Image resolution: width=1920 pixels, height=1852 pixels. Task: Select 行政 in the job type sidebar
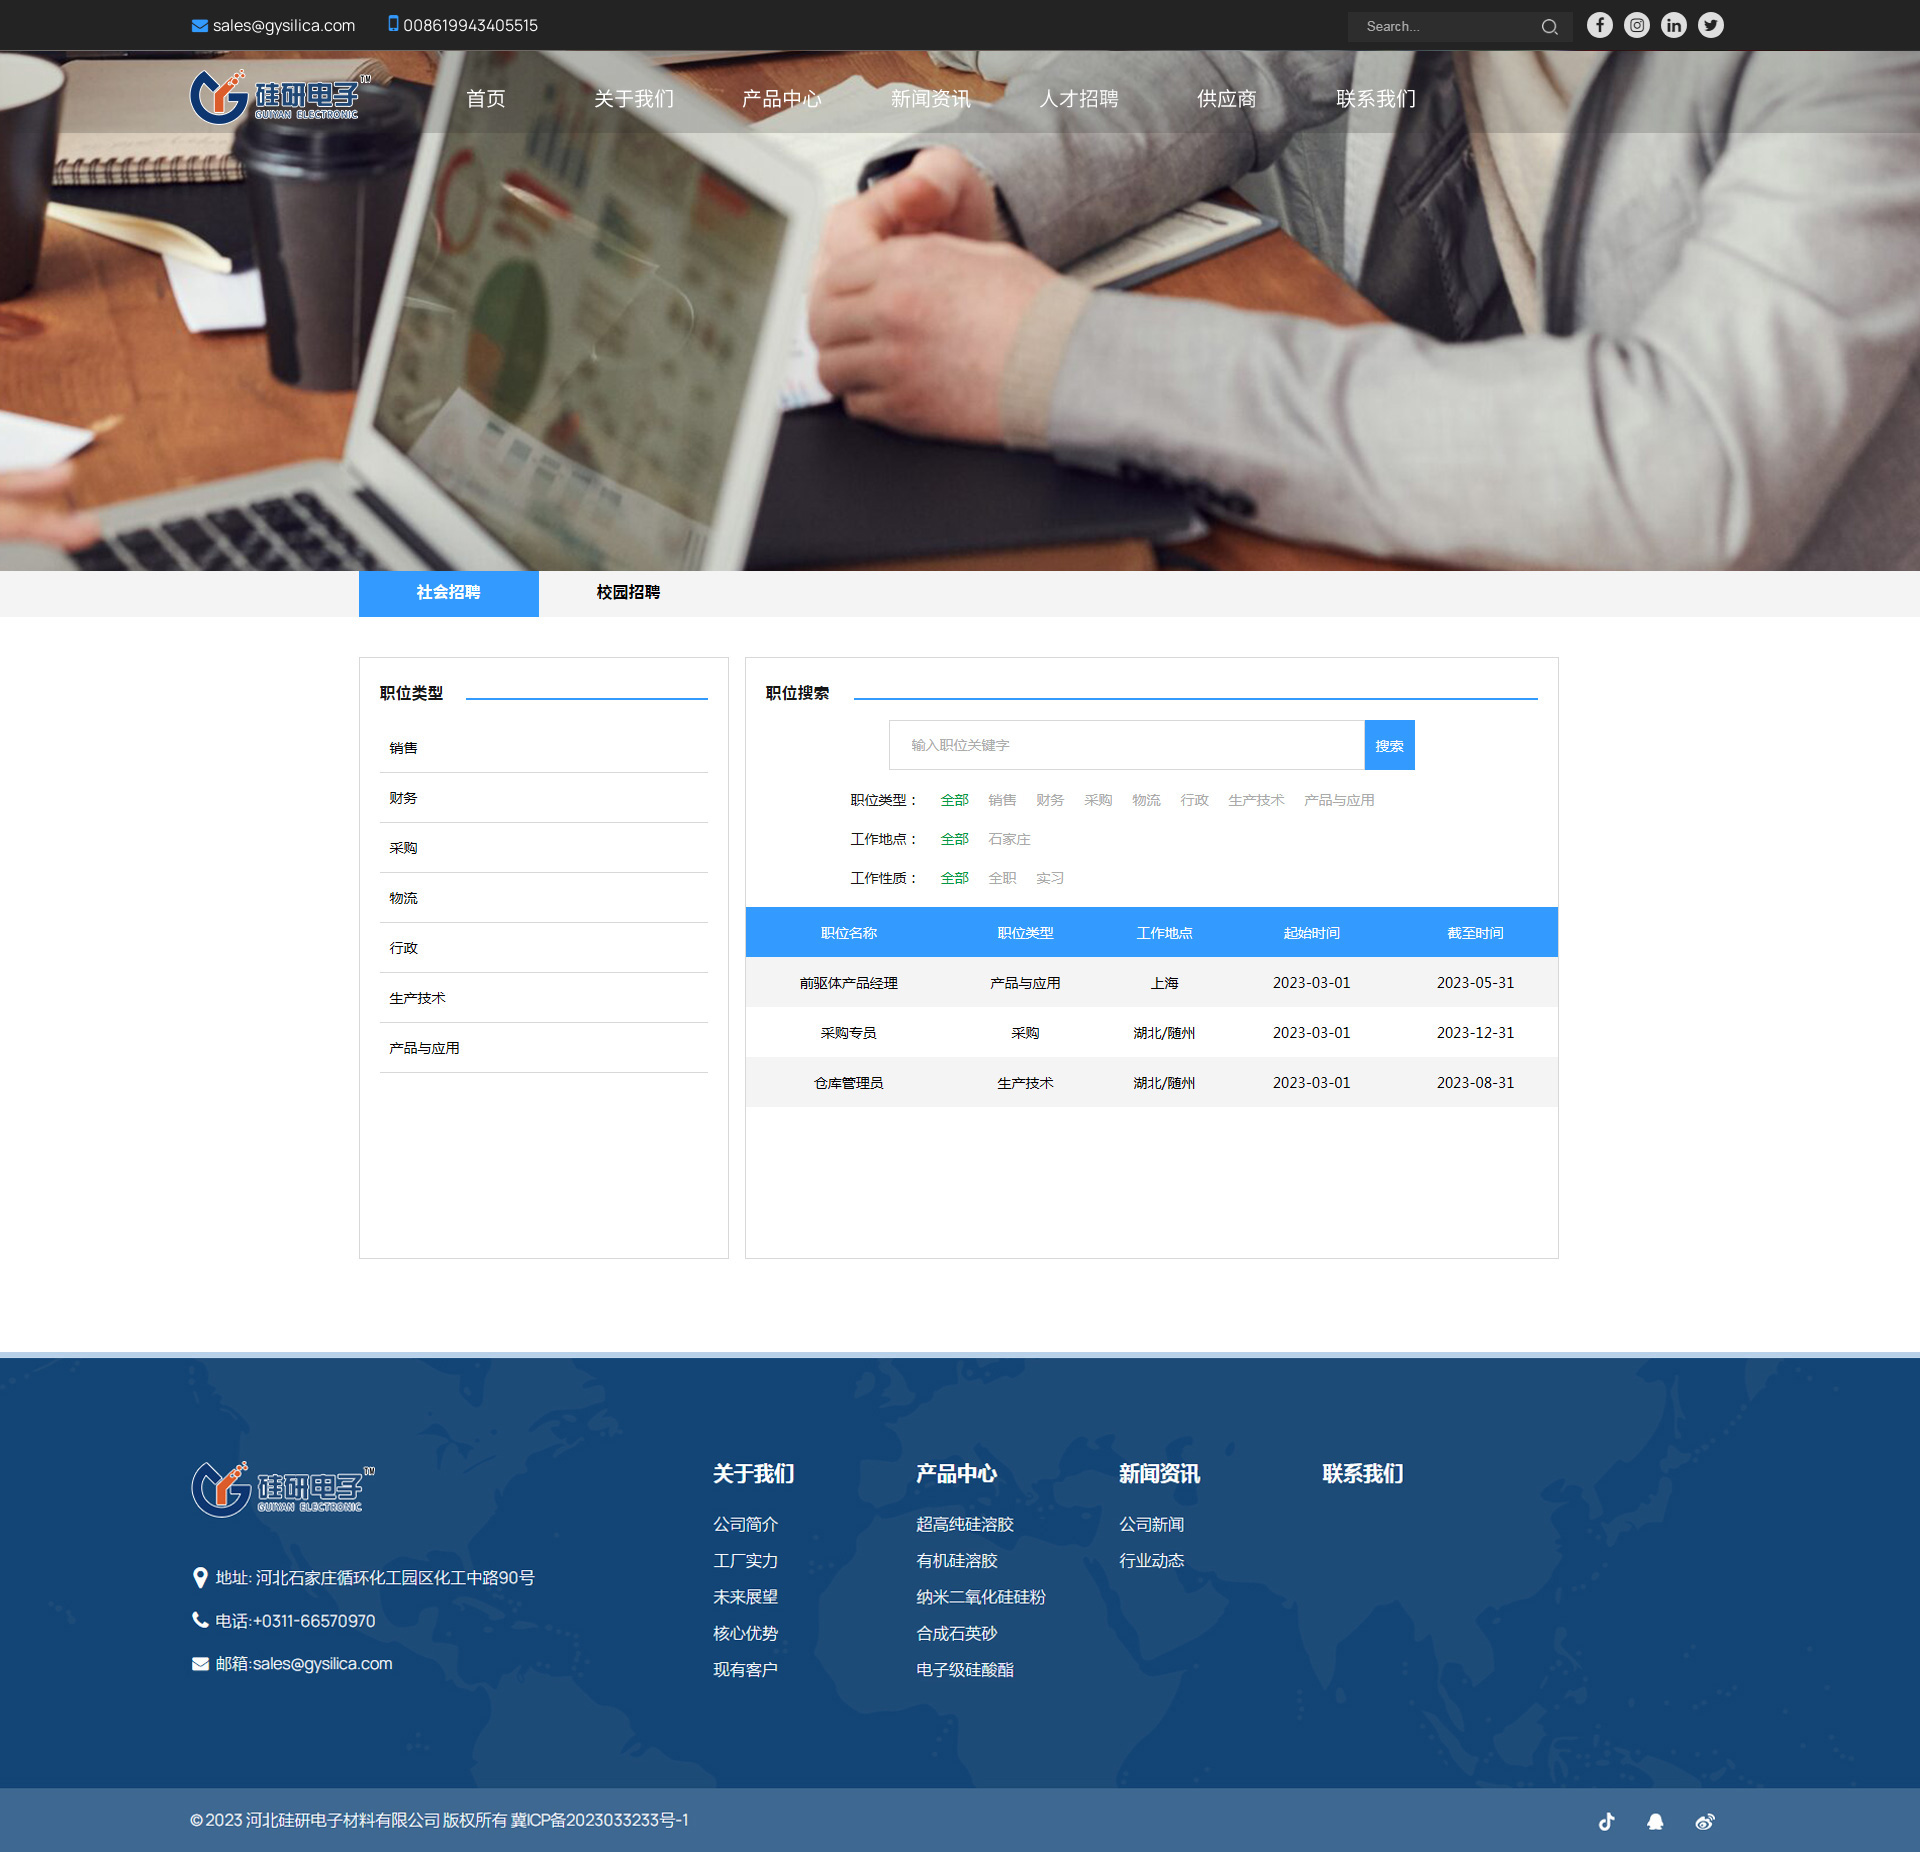(544, 948)
